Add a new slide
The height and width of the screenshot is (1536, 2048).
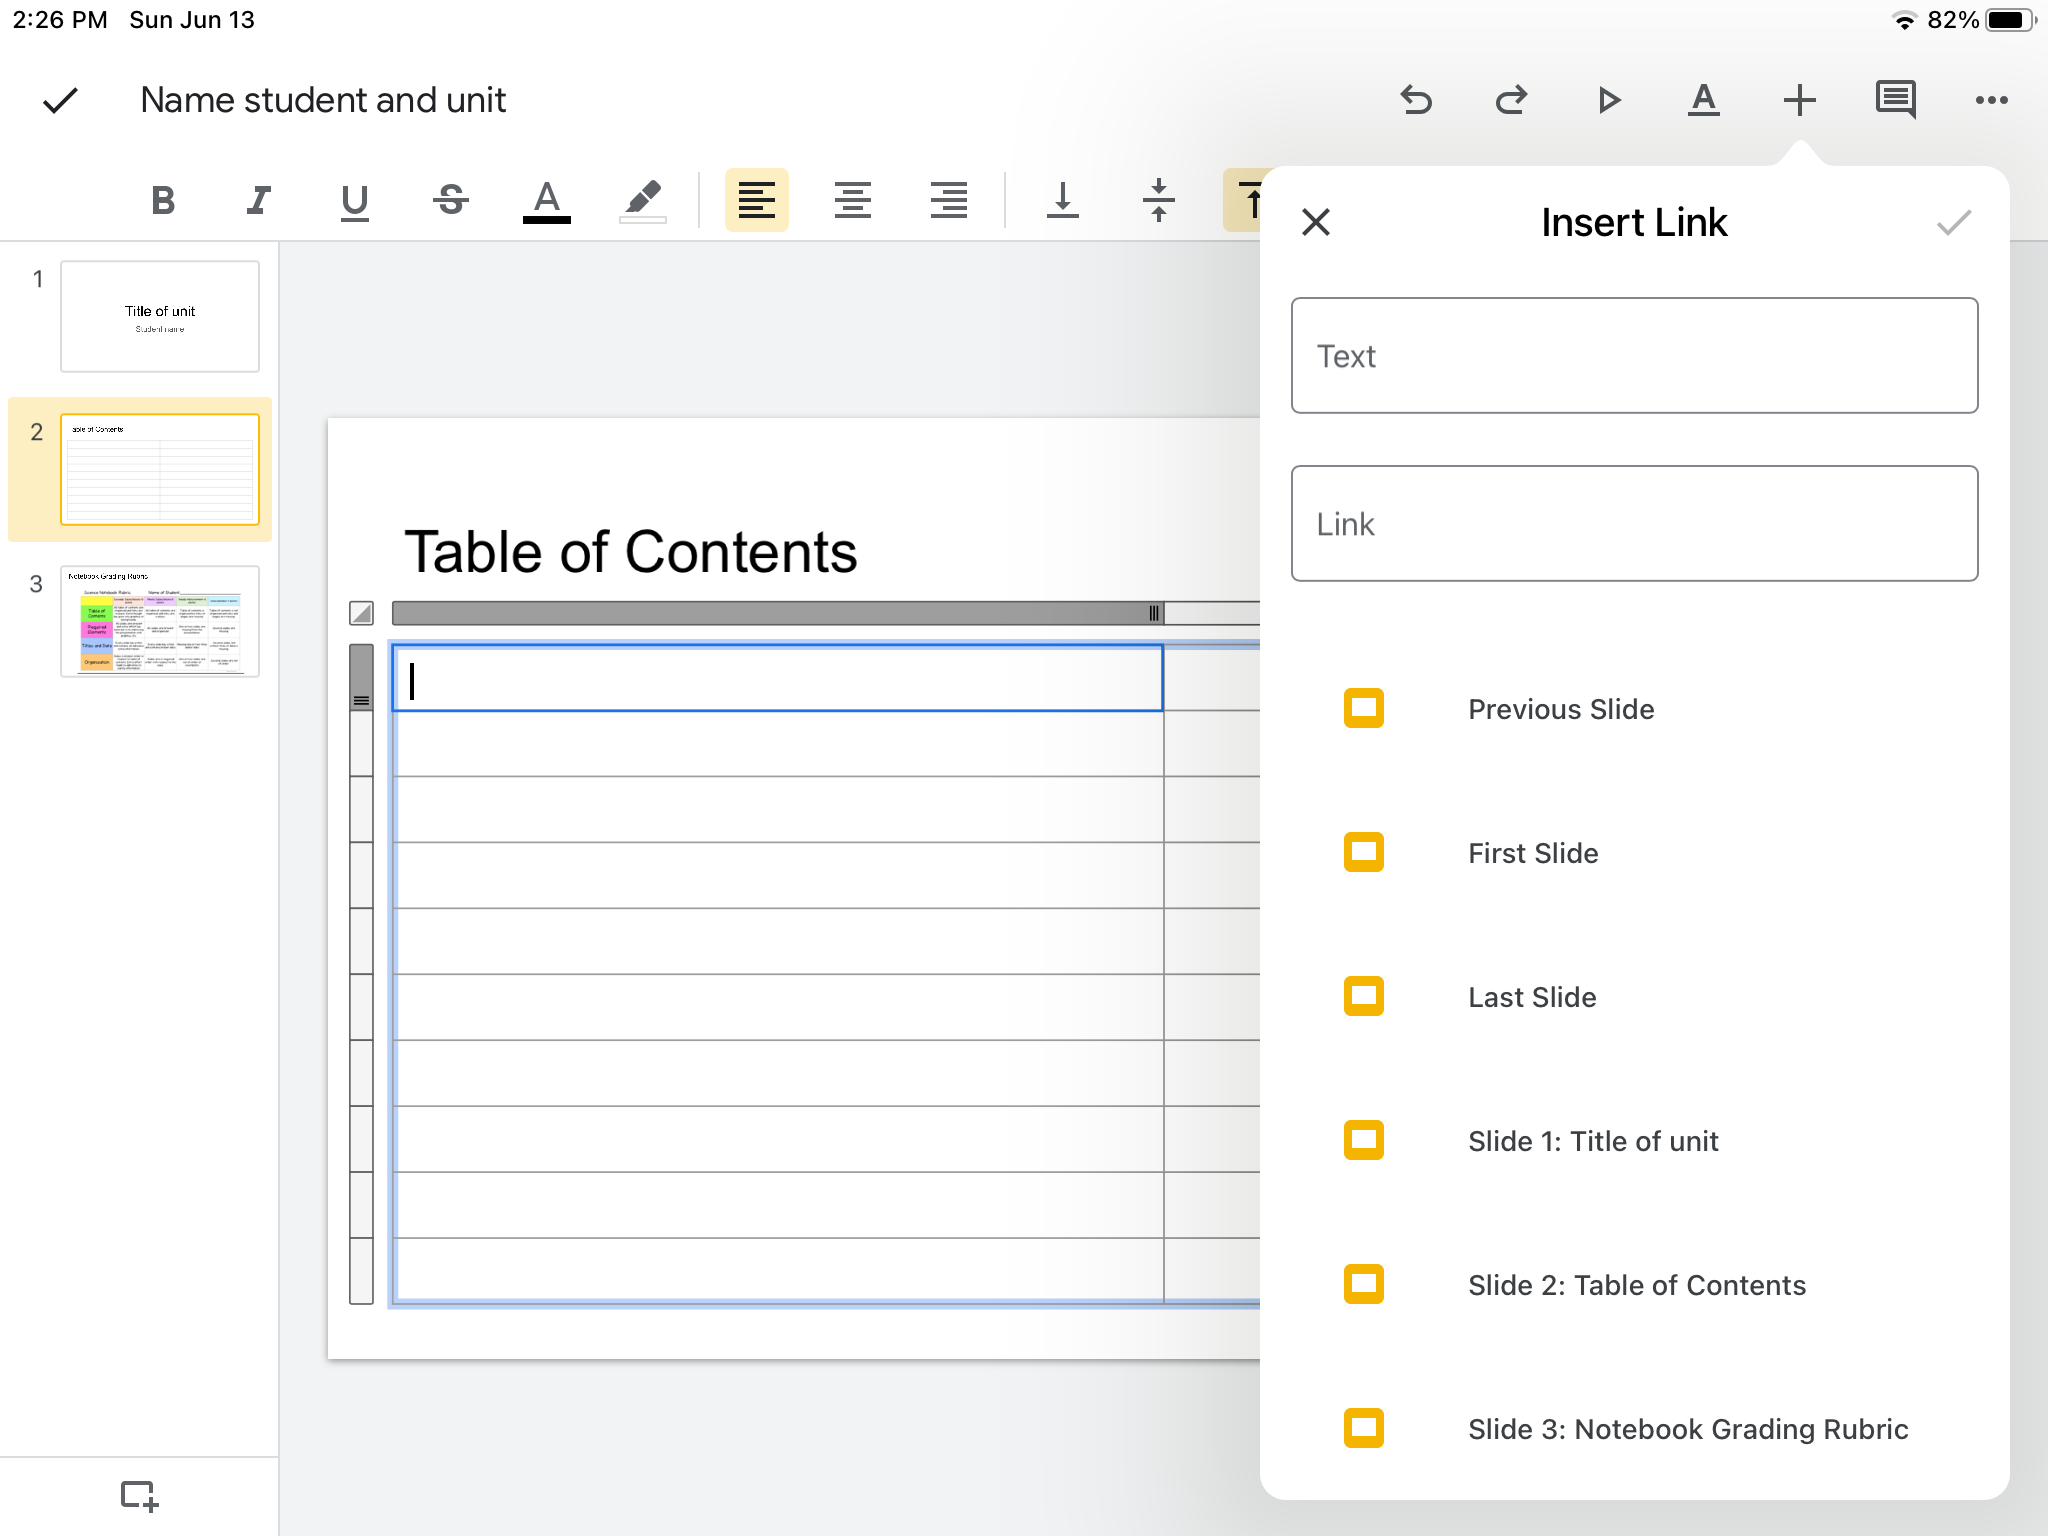pyautogui.click(x=139, y=1496)
